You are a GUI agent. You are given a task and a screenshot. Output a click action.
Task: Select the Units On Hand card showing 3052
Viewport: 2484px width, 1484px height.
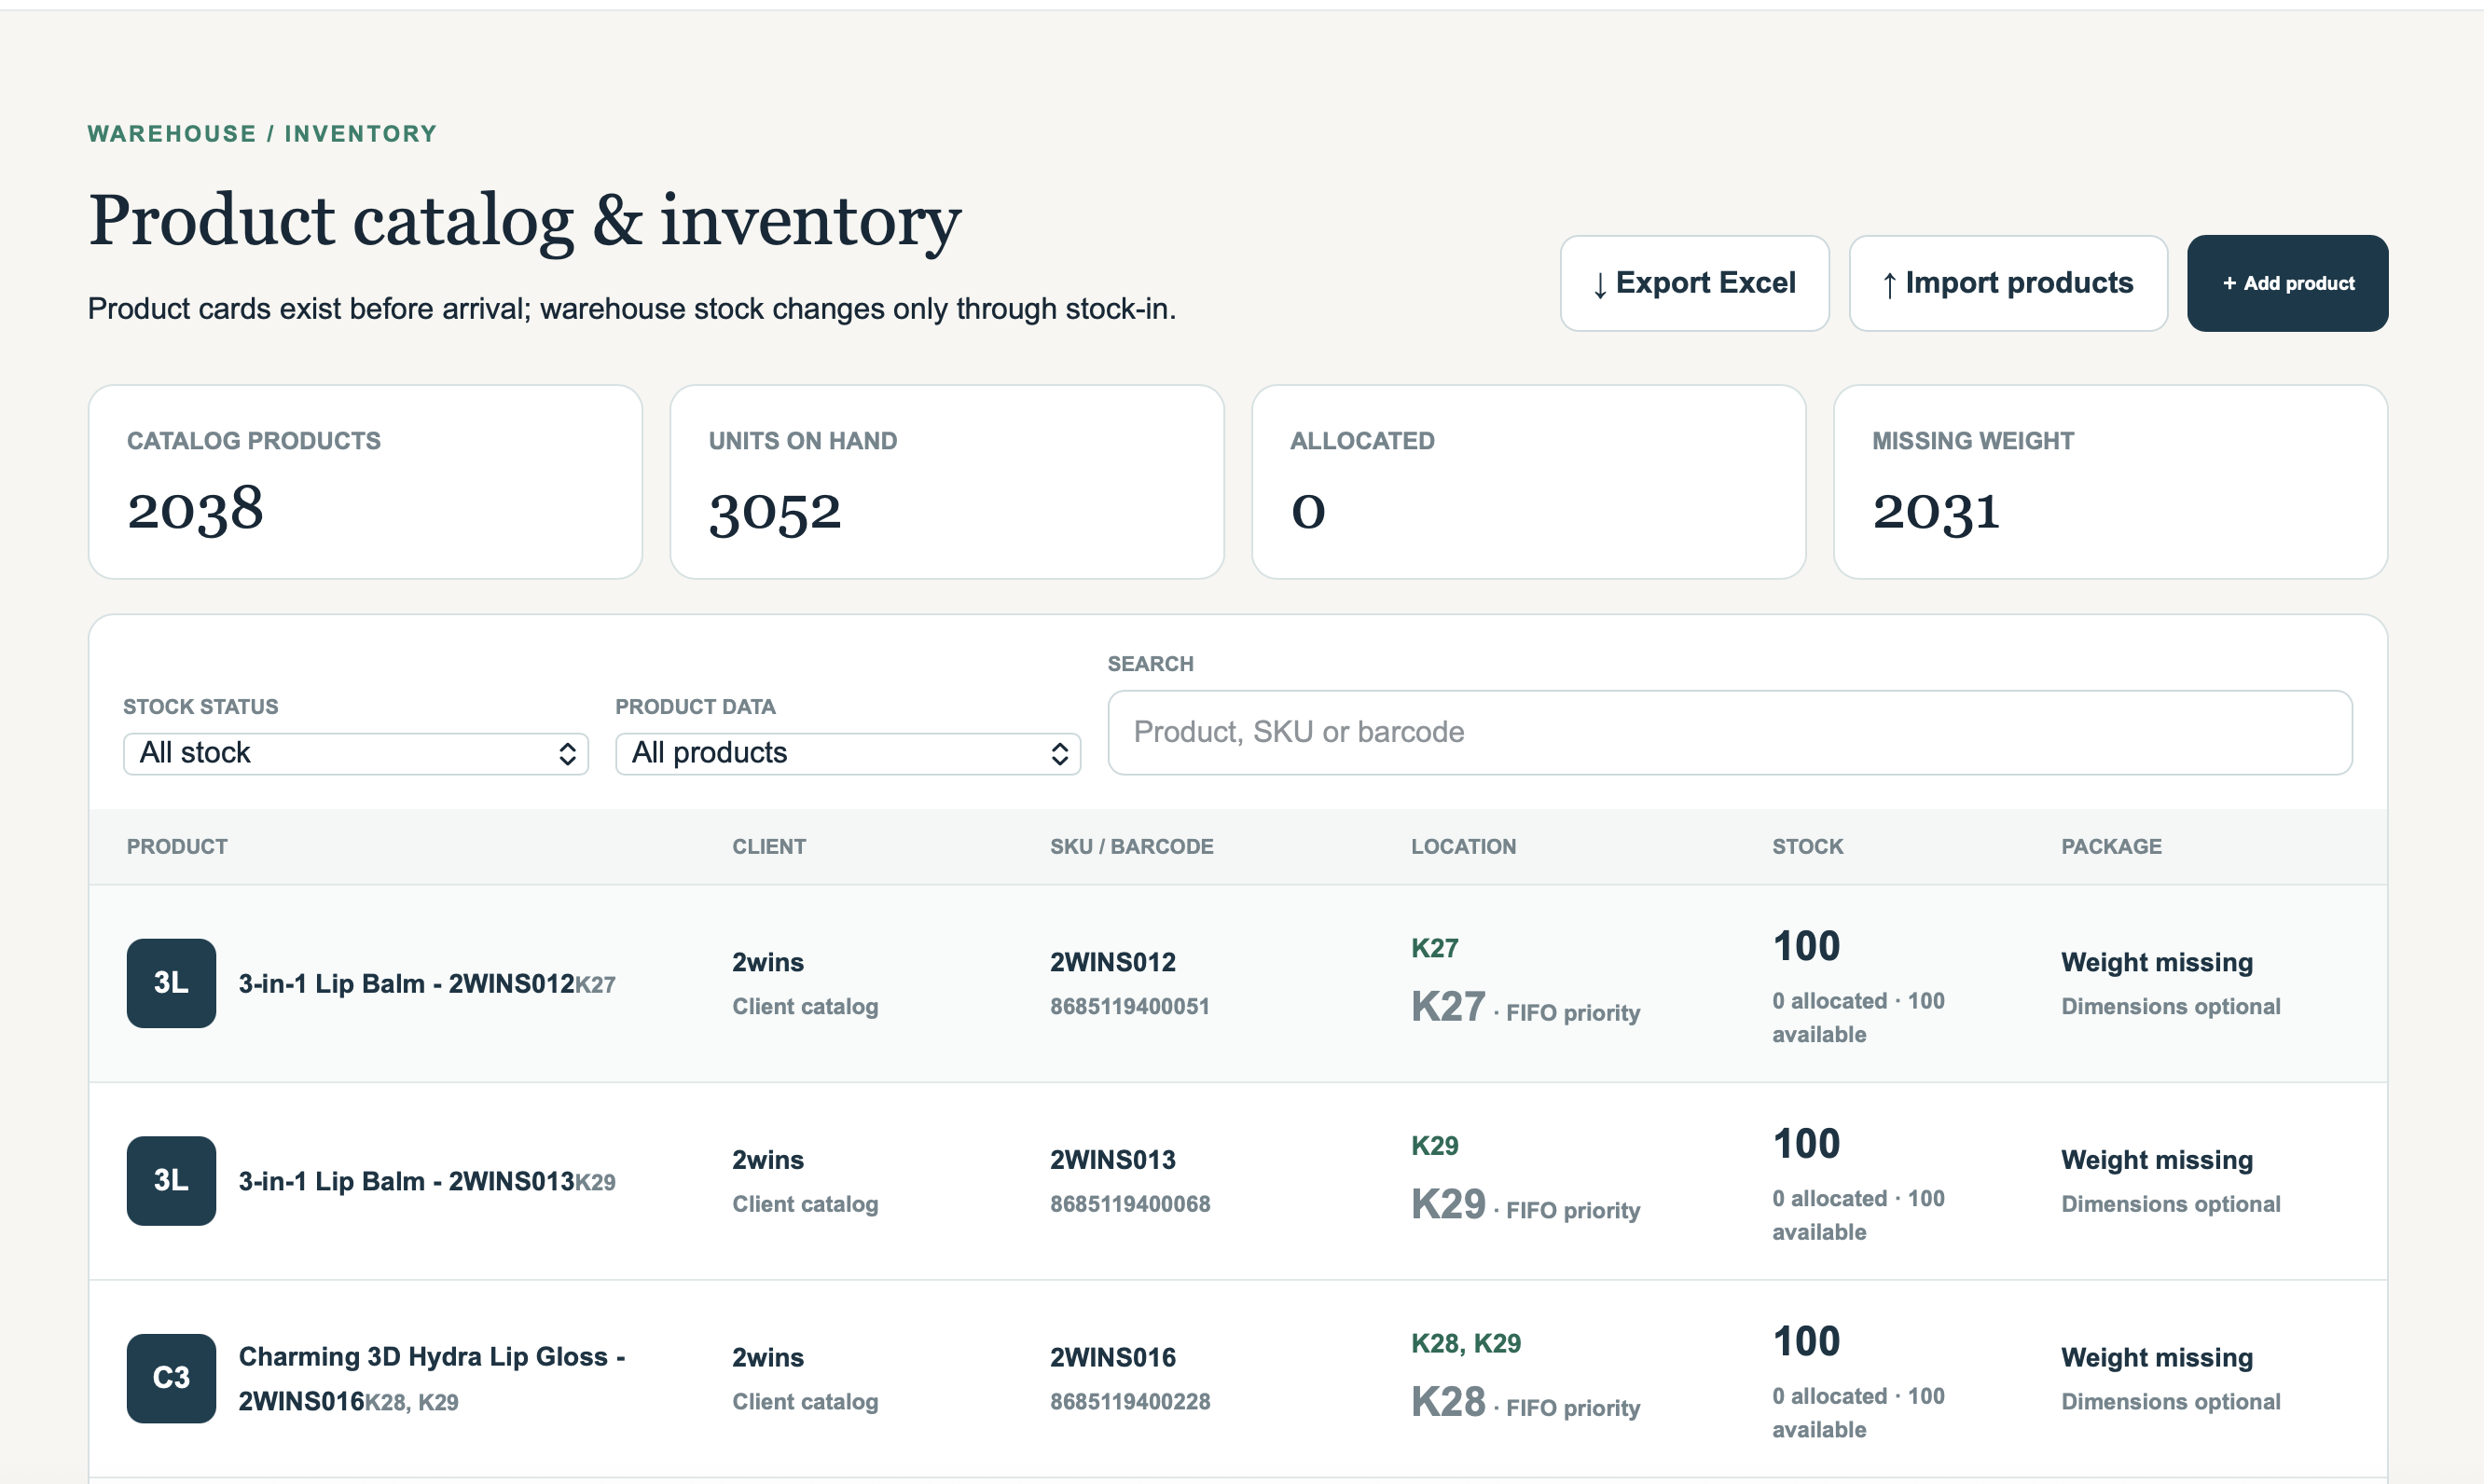pos(947,482)
